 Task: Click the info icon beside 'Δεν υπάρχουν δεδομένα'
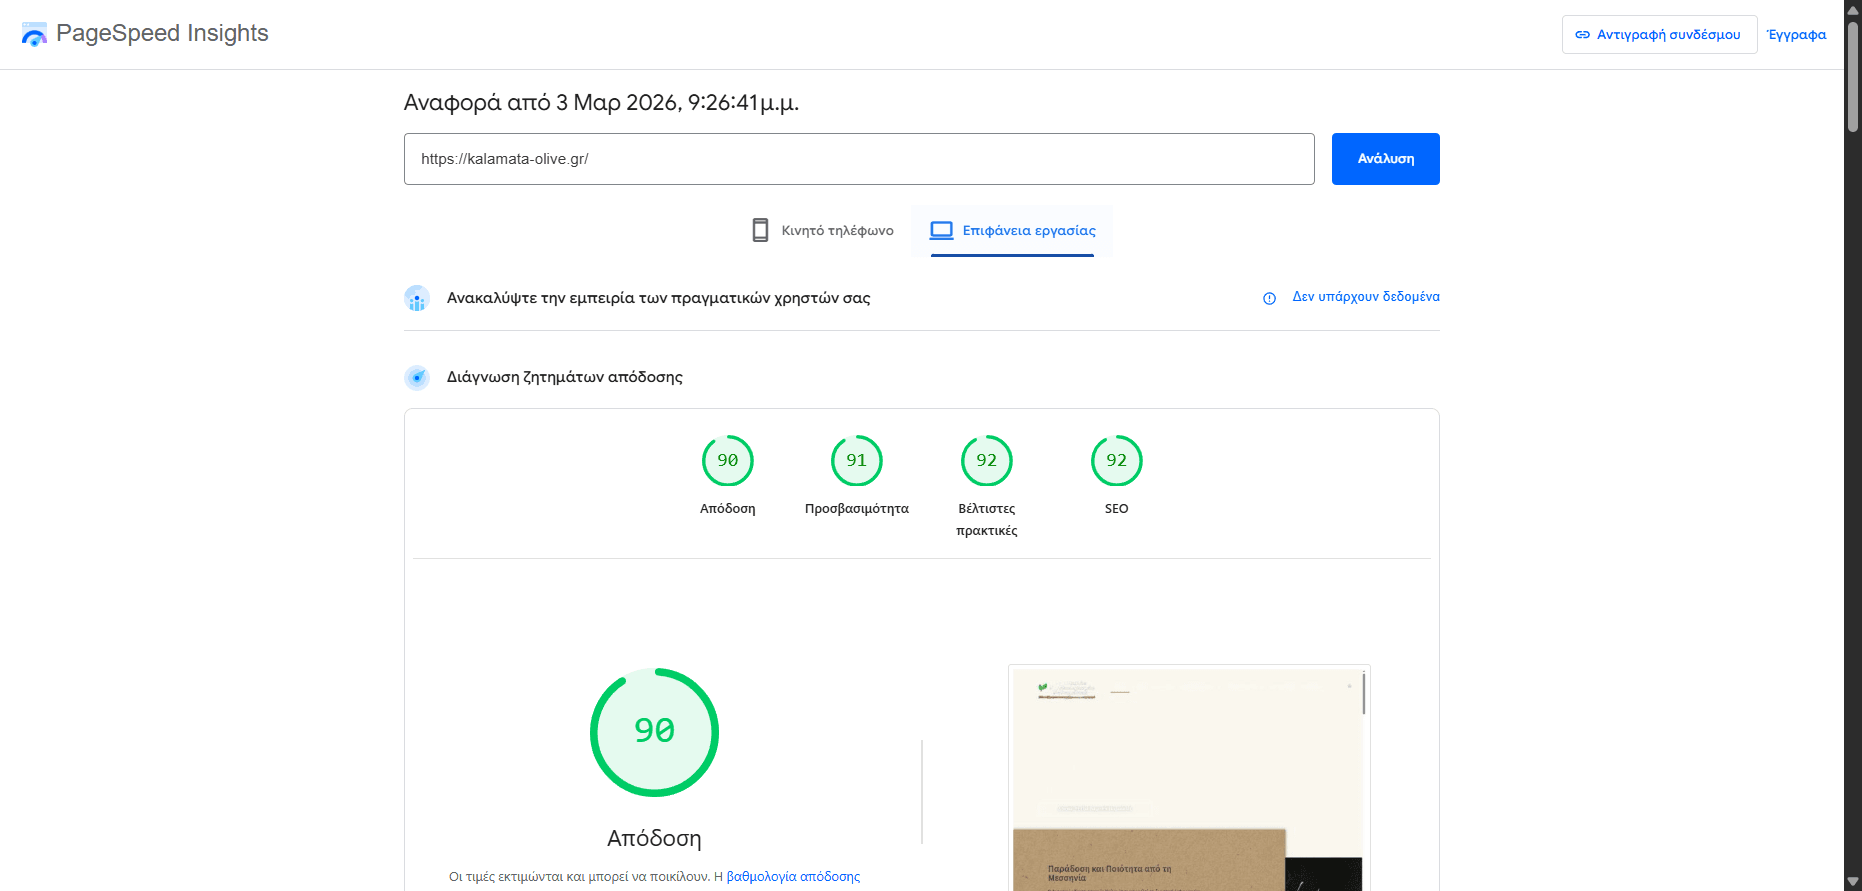click(x=1269, y=298)
